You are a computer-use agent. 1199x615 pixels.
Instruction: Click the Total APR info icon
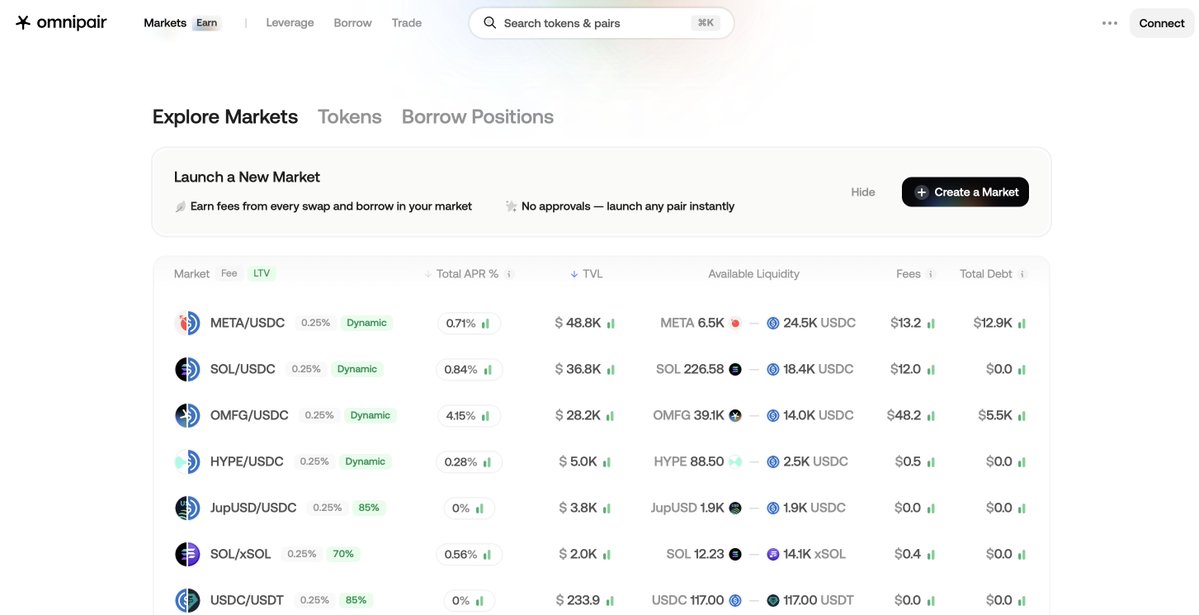[509, 274]
